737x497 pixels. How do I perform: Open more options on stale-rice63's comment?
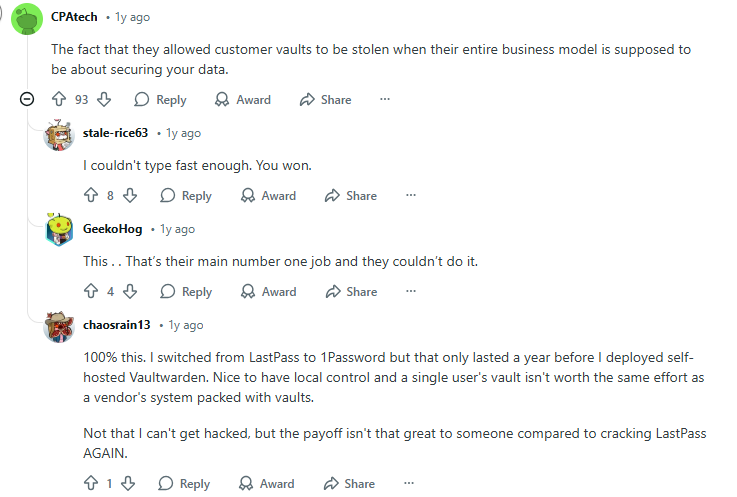point(410,196)
